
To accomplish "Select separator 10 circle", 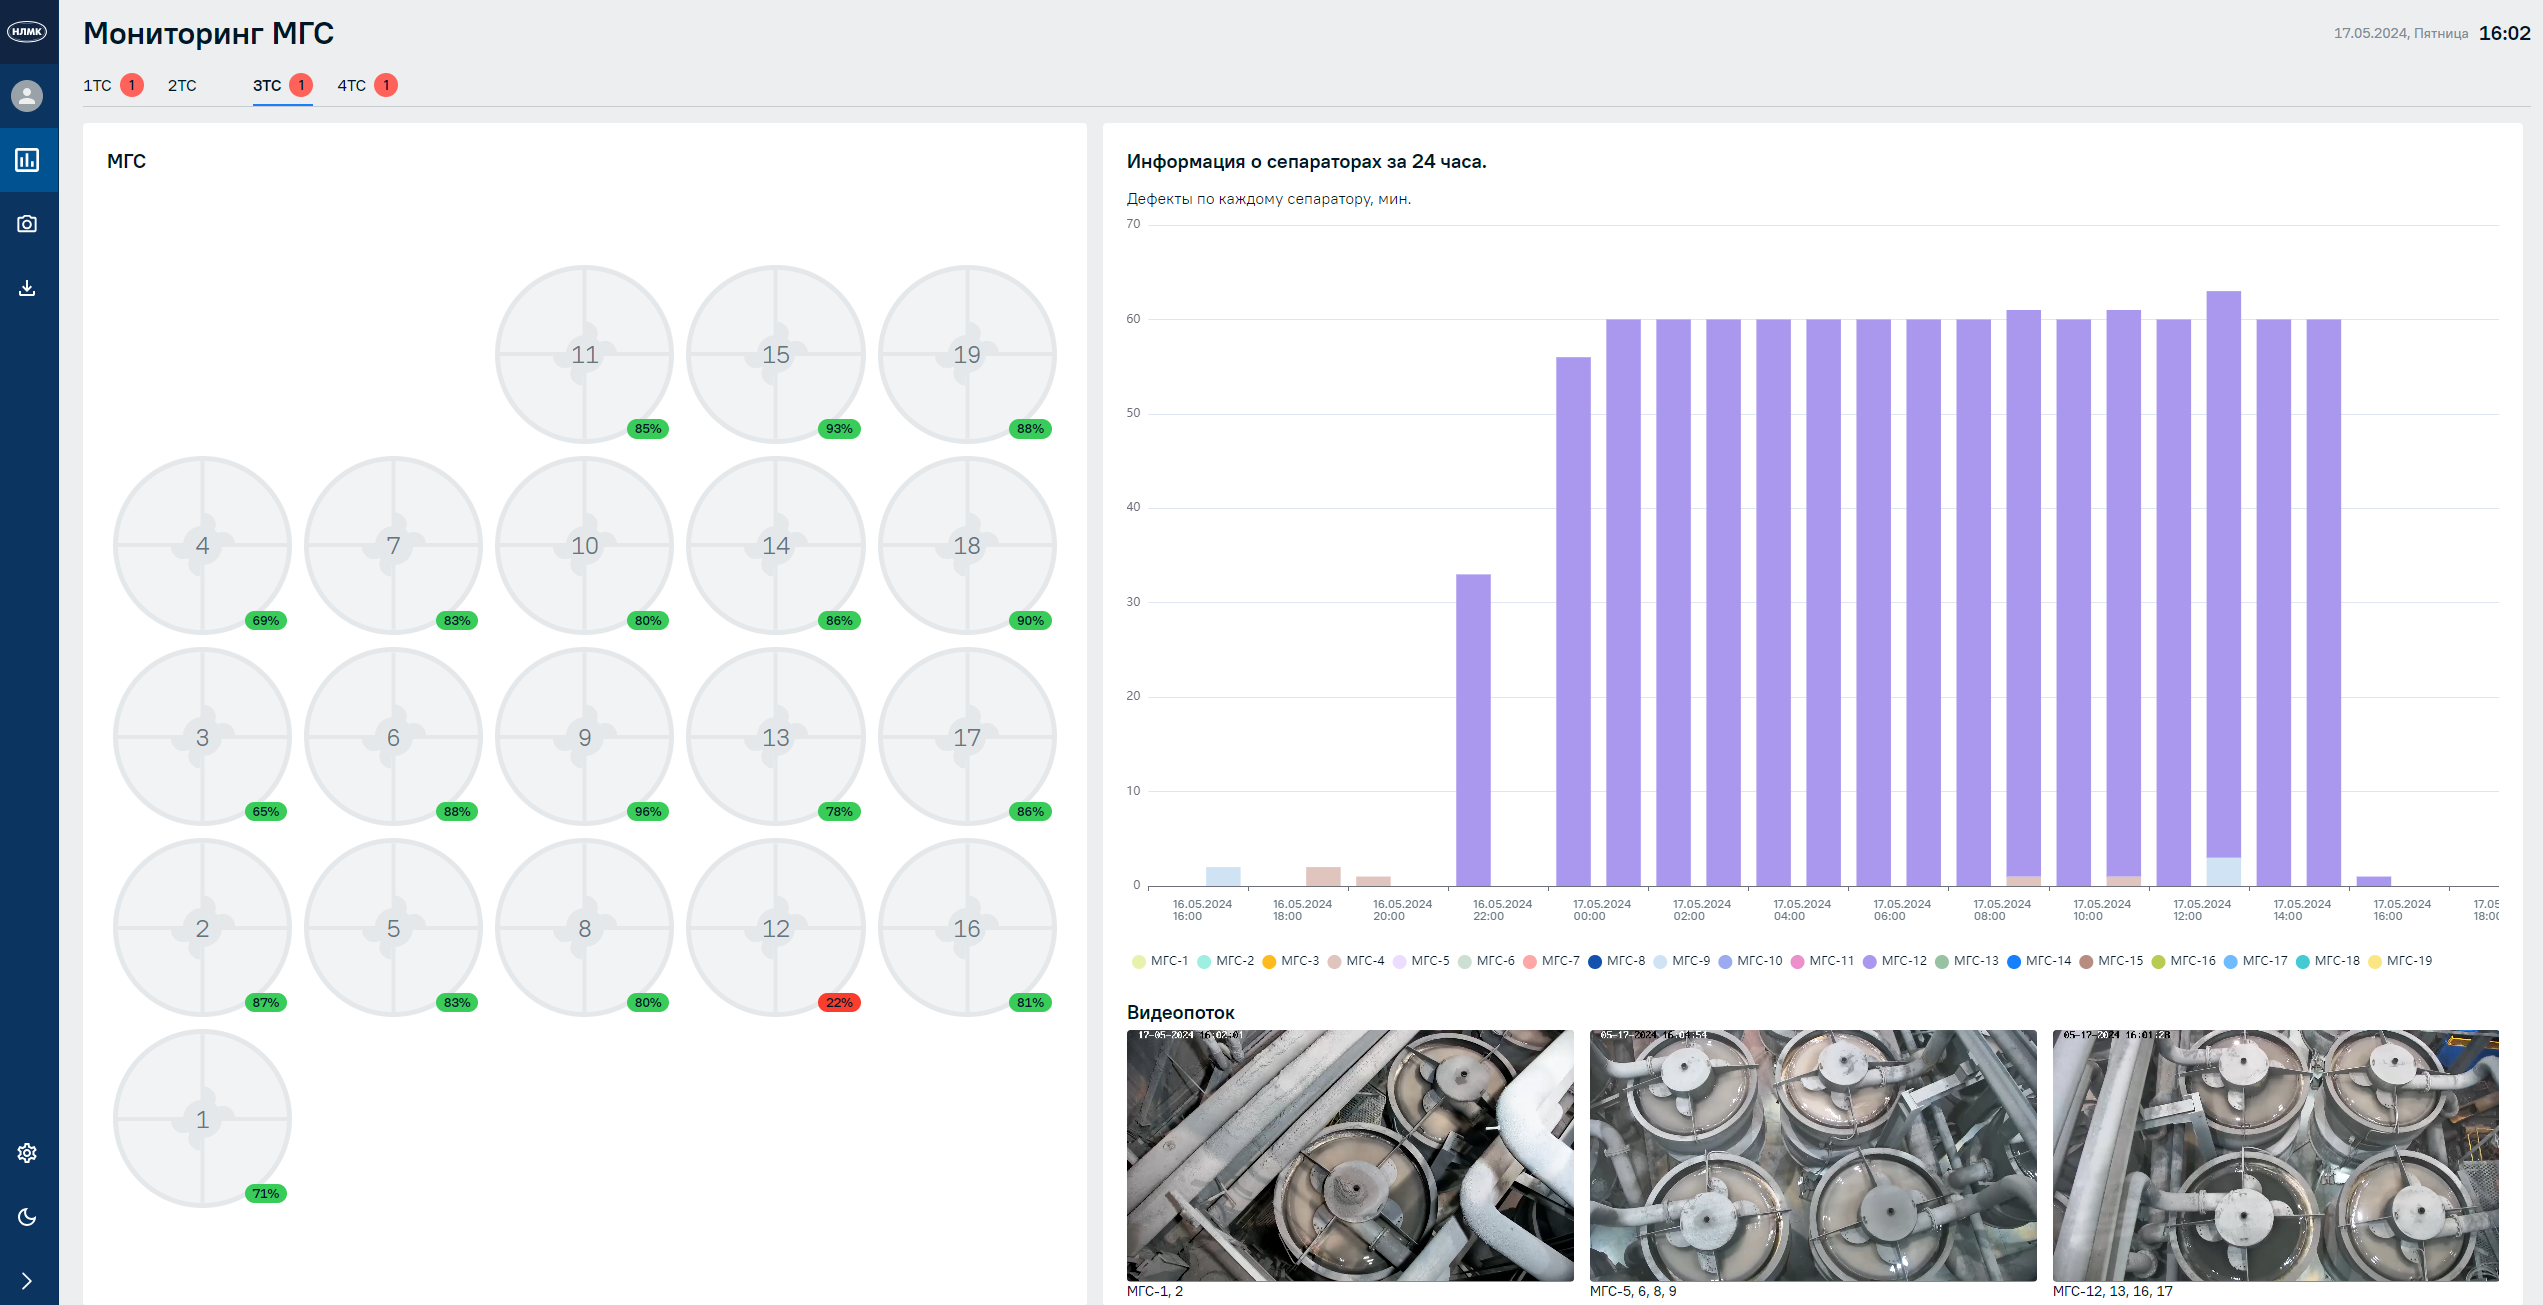I will [x=584, y=545].
